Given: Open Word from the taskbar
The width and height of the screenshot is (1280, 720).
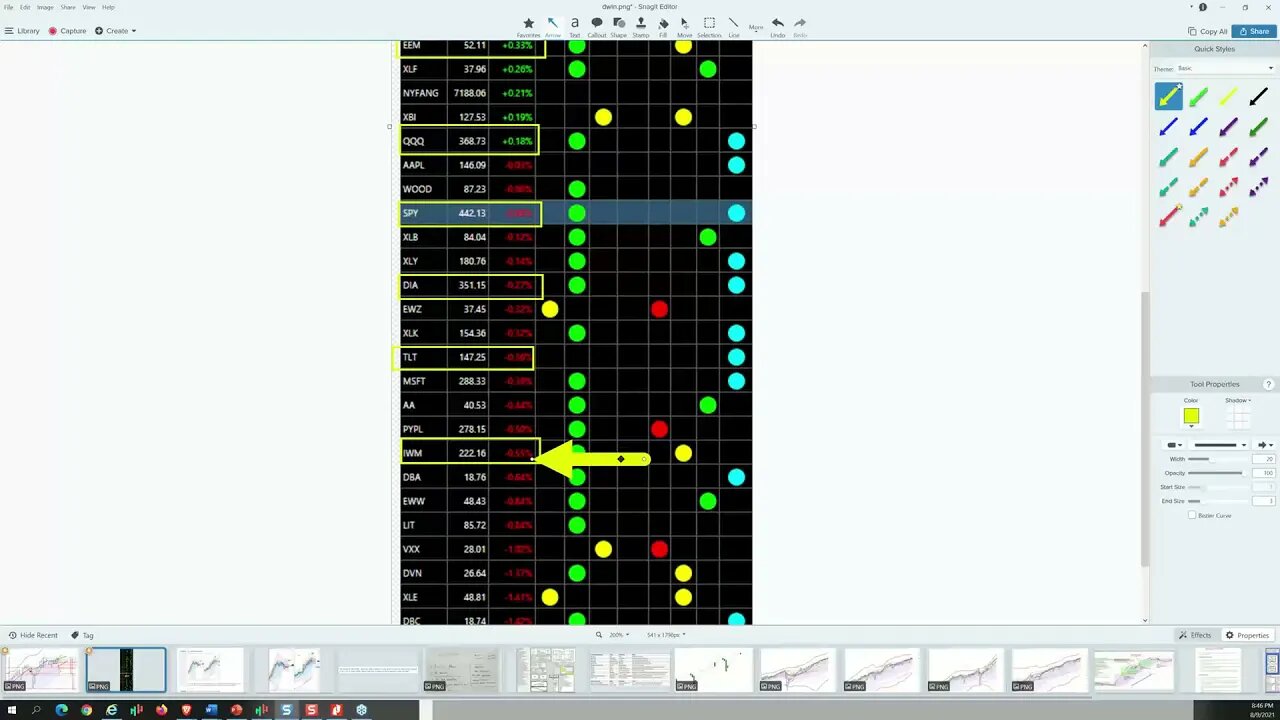Looking at the screenshot, I should (211, 710).
